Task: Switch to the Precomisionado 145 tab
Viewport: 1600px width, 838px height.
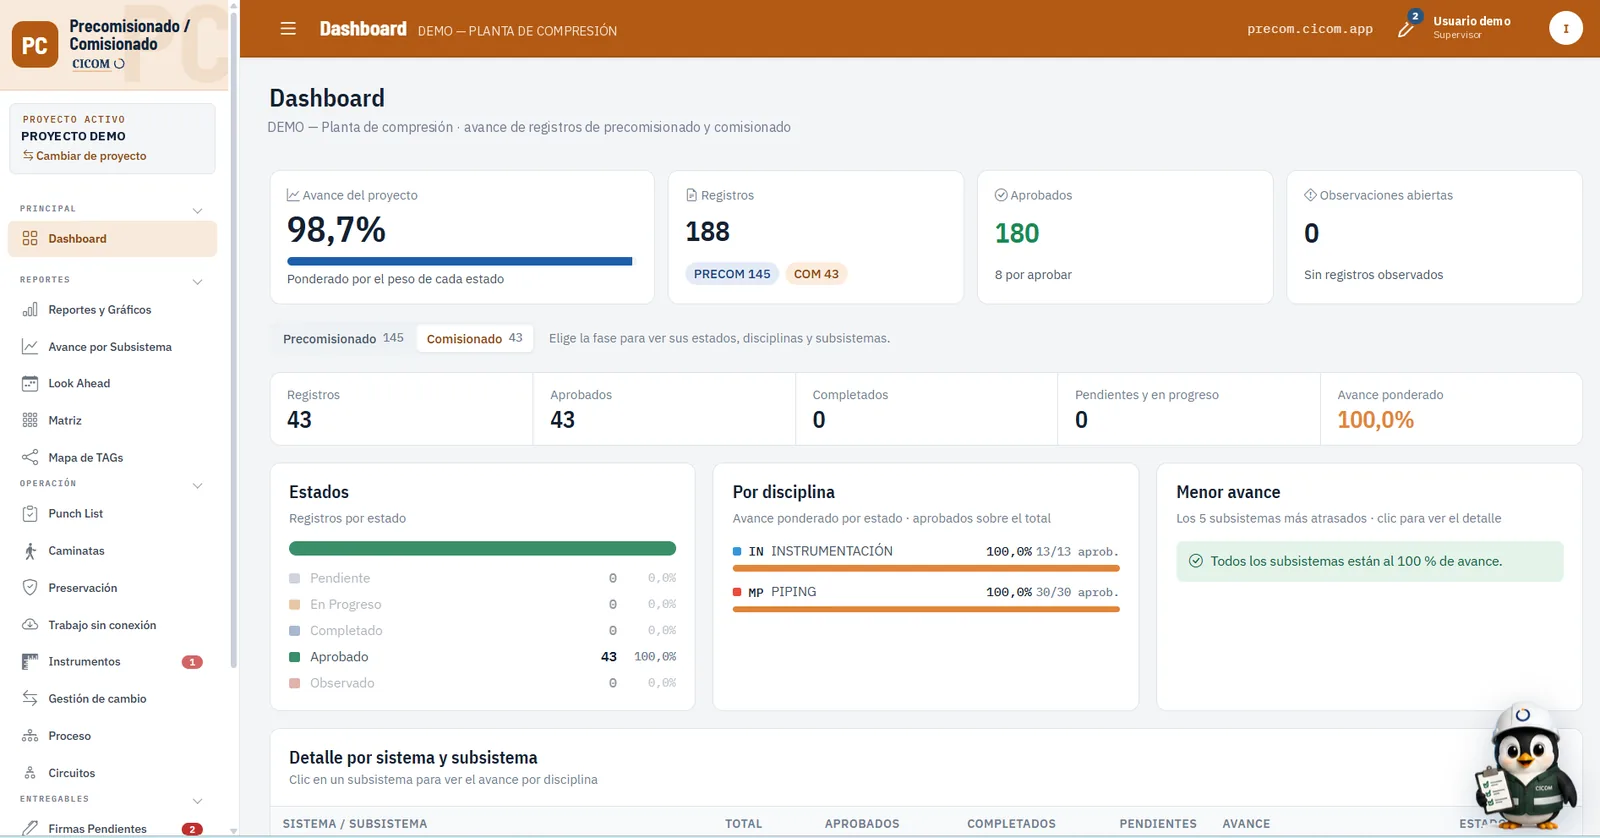Action: pos(343,339)
